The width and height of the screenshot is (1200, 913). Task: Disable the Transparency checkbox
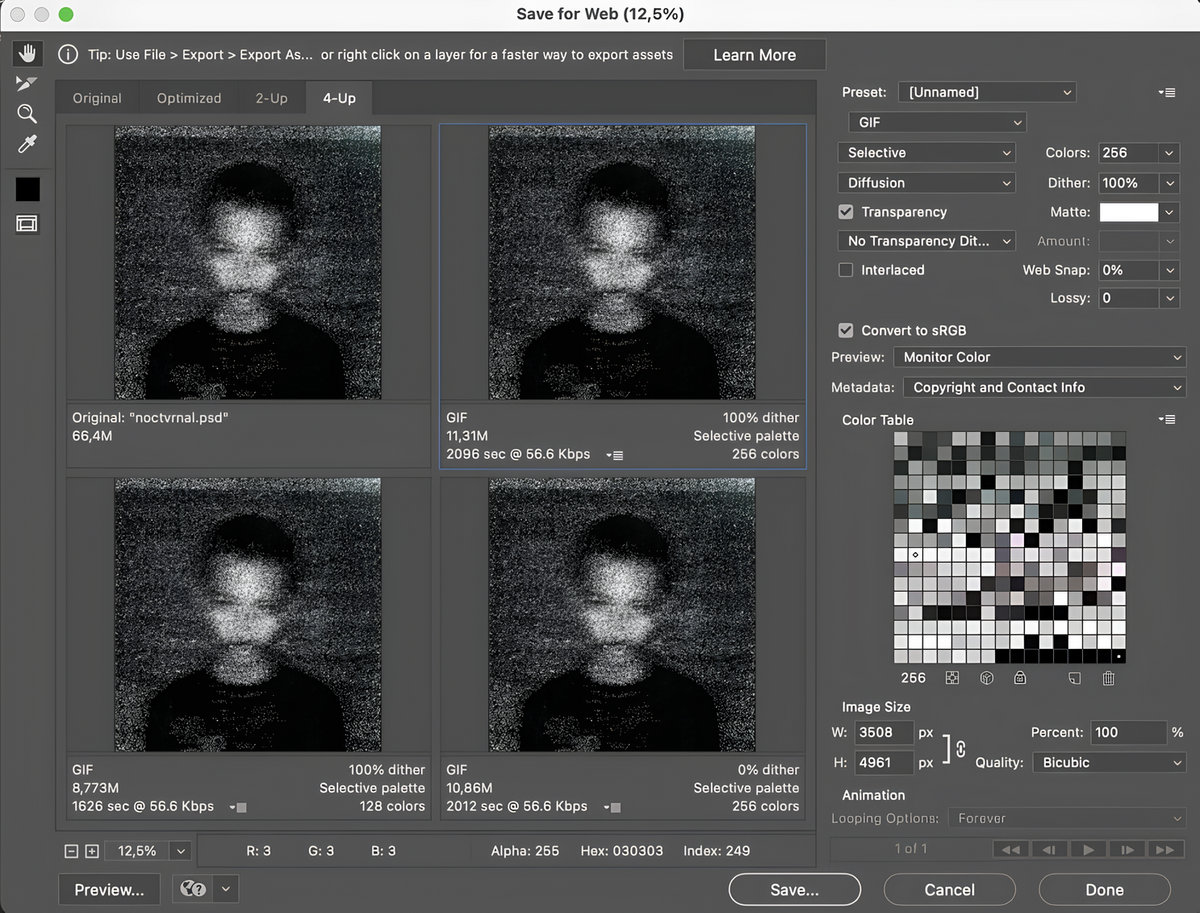coord(846,212)
